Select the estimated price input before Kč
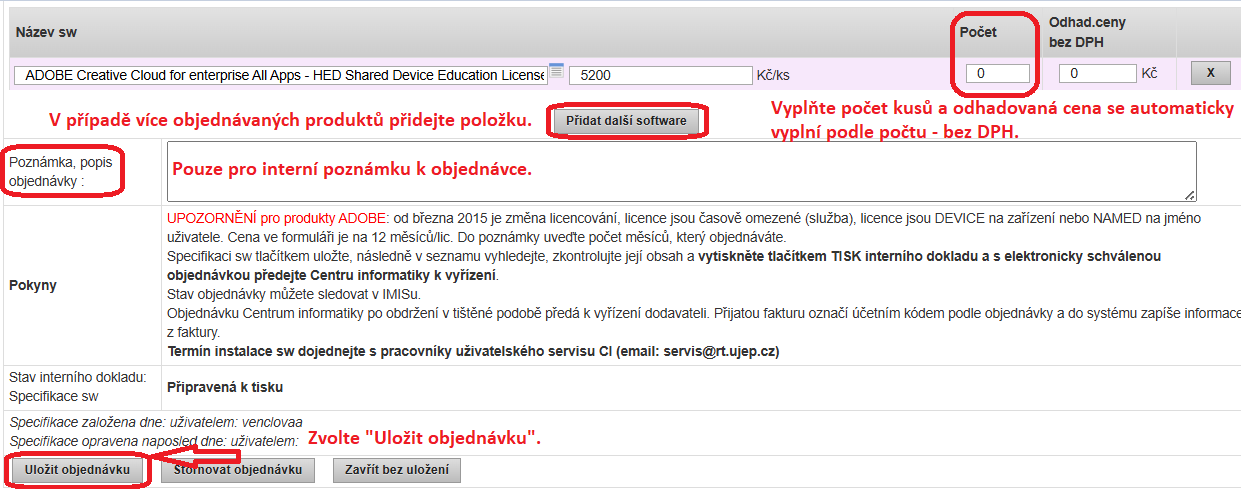 coord(1097,73)
